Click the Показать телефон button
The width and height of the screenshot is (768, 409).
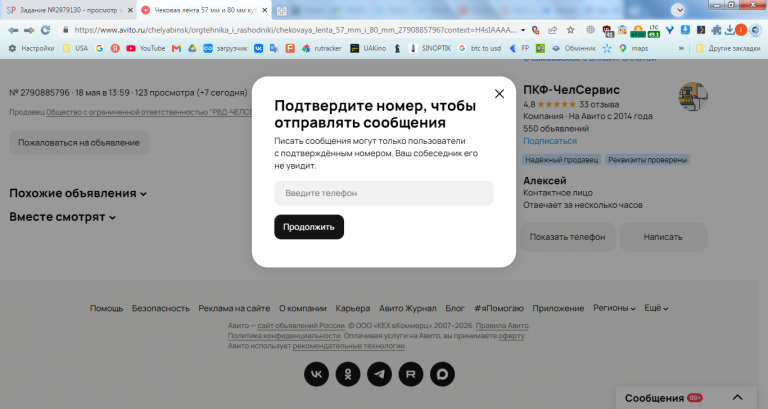click(567, 237)
